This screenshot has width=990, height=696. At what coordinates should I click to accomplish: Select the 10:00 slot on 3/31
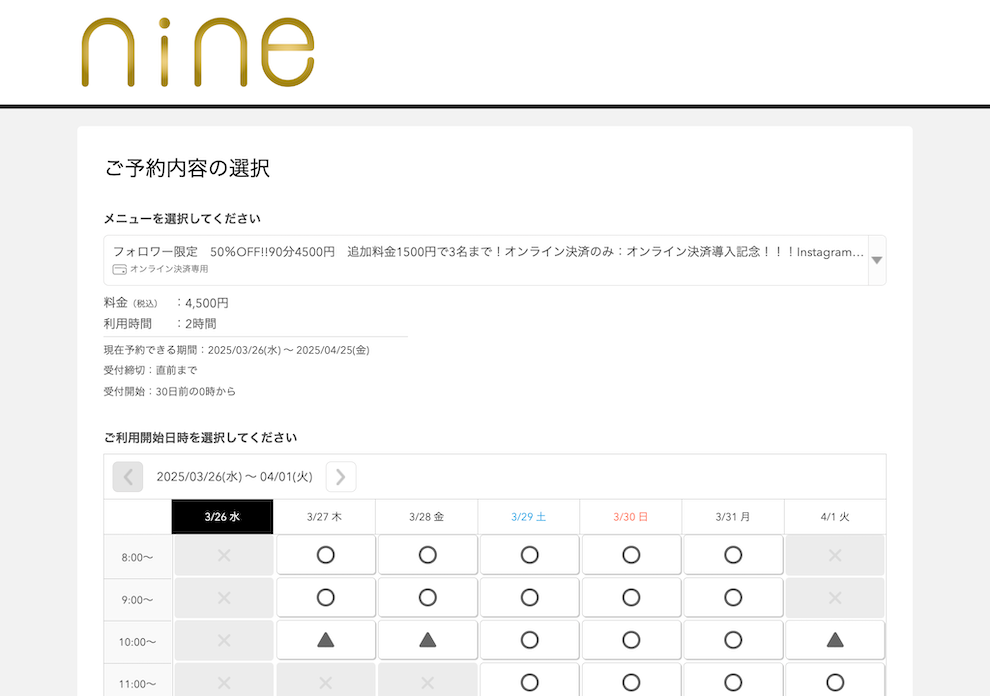tap(733, 640)
